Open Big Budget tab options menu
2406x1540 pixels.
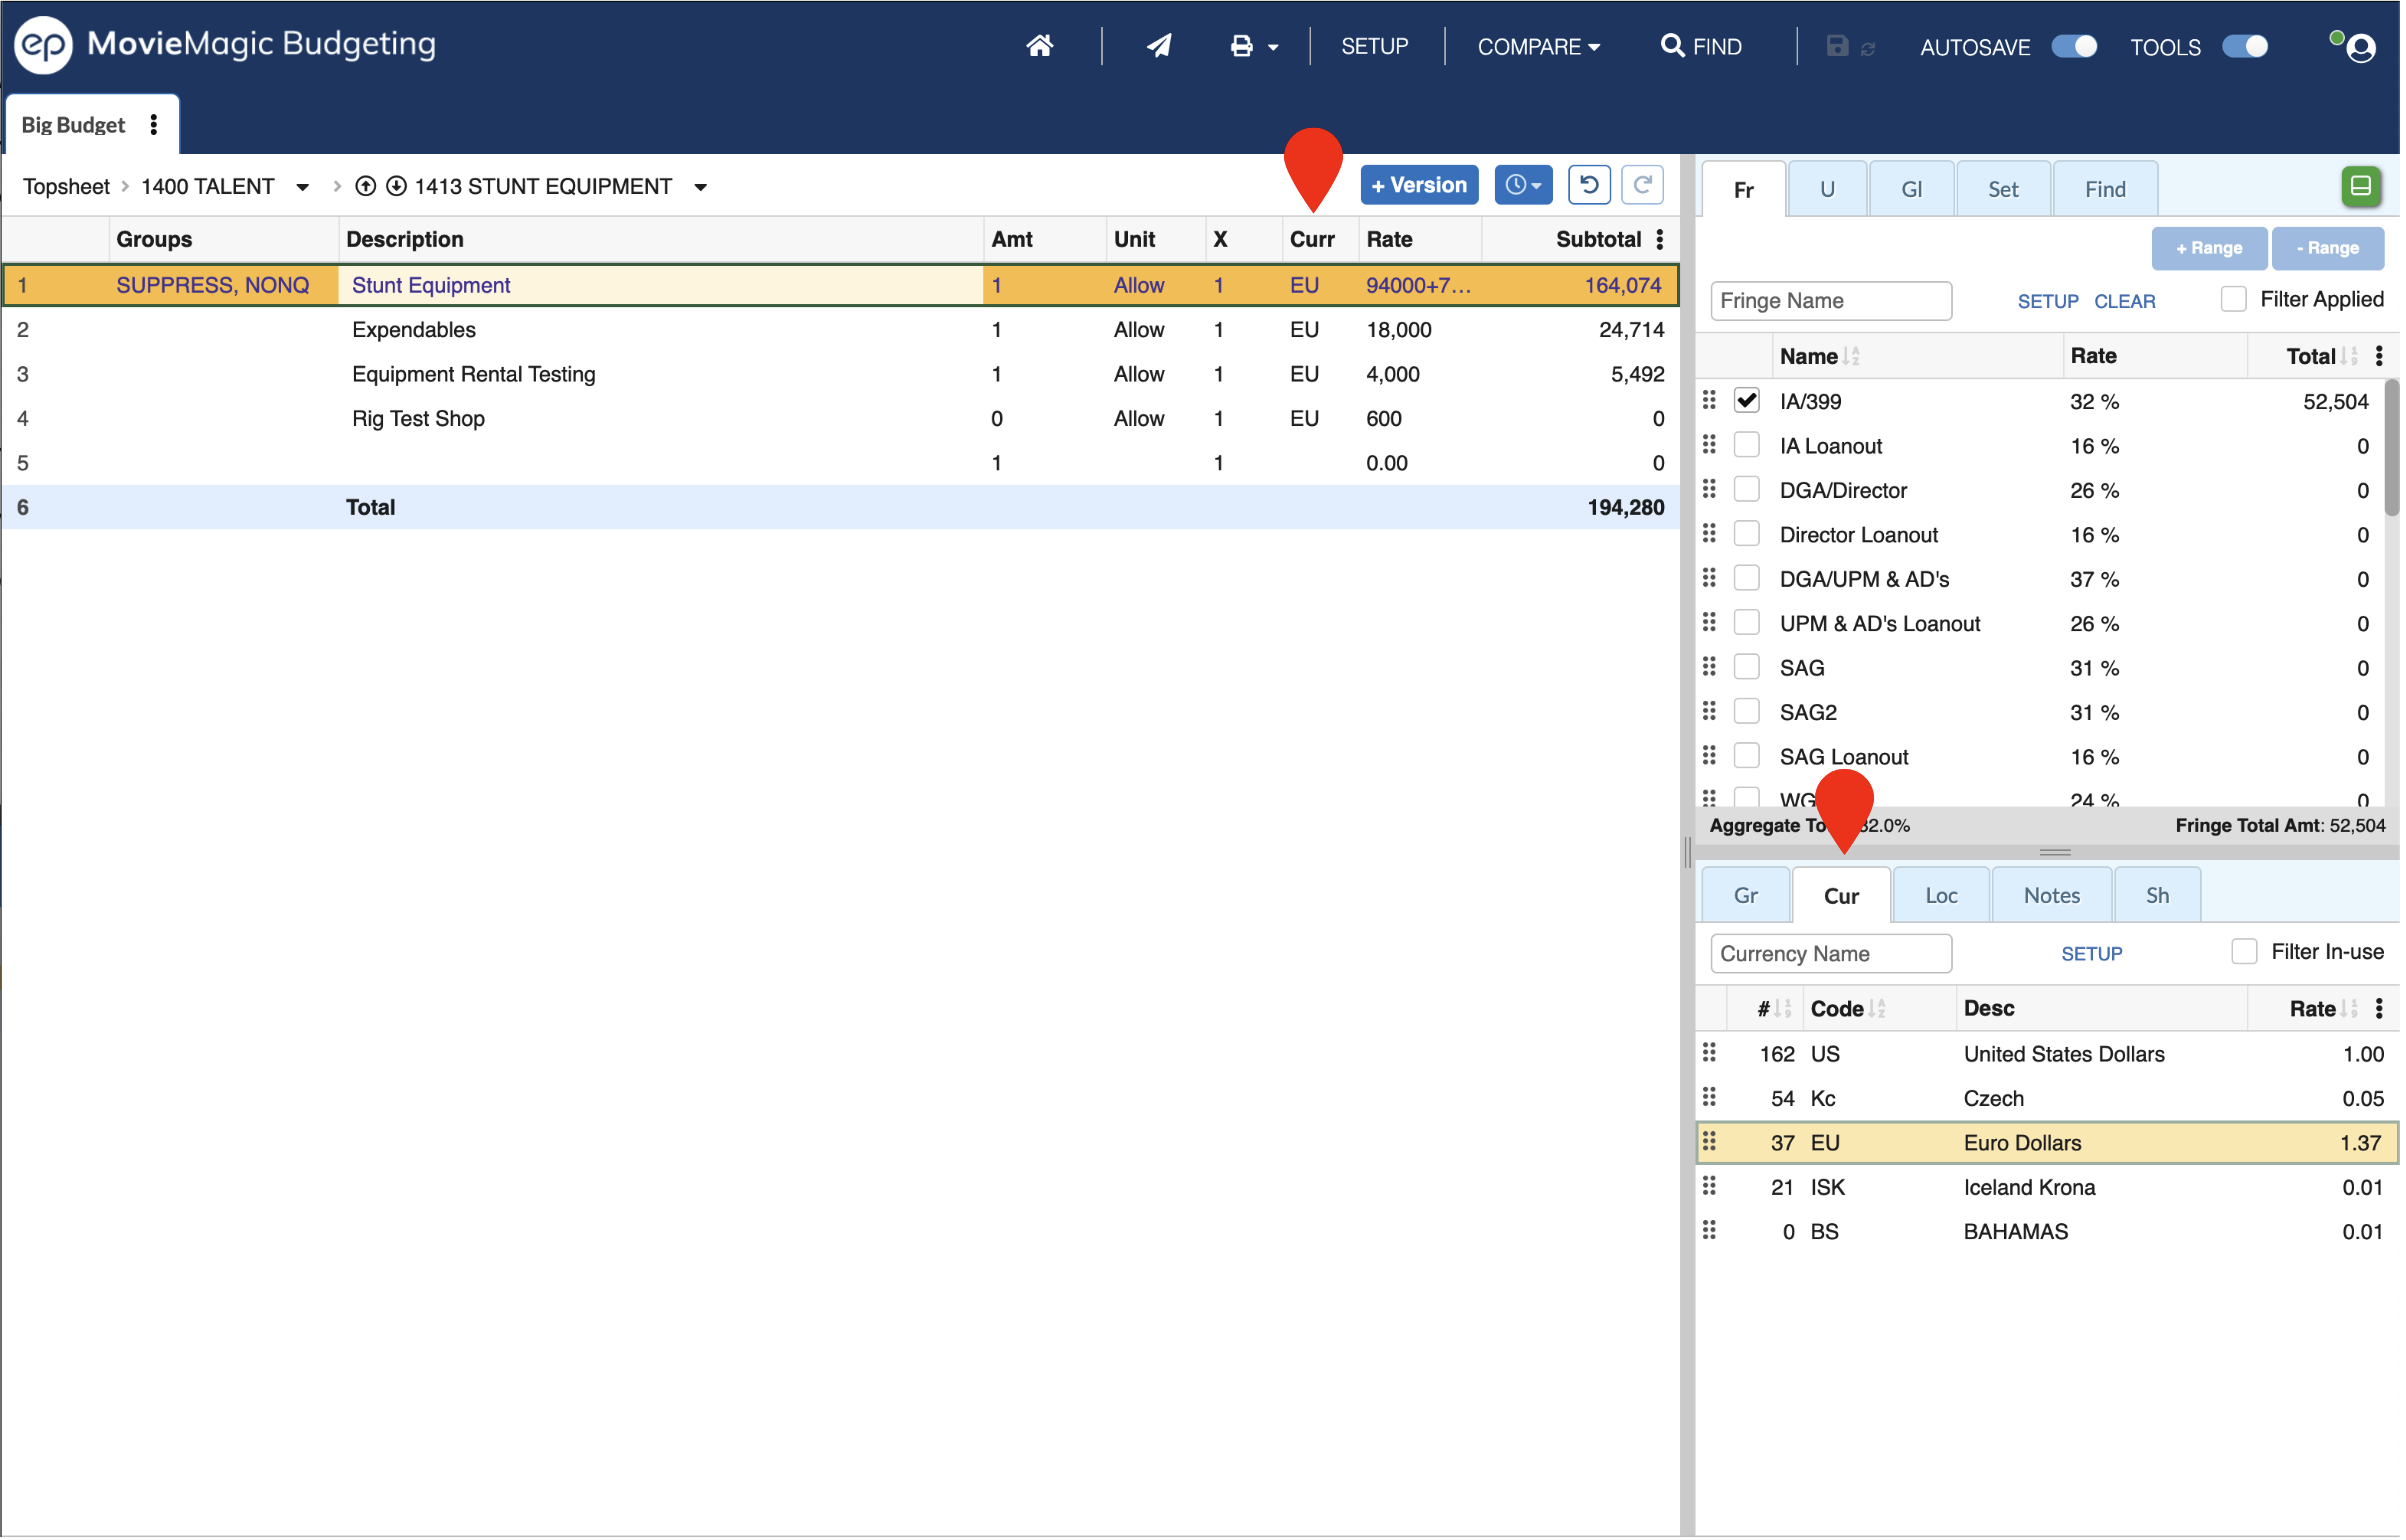coord(154,124)
